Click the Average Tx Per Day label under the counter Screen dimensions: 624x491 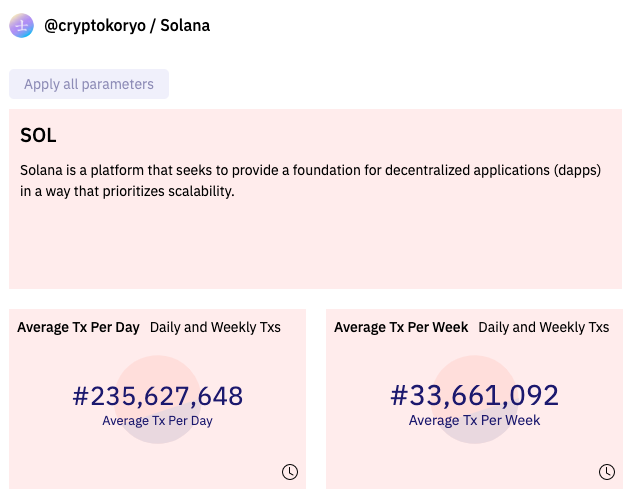pyautogui.click(x=157, y=421)
